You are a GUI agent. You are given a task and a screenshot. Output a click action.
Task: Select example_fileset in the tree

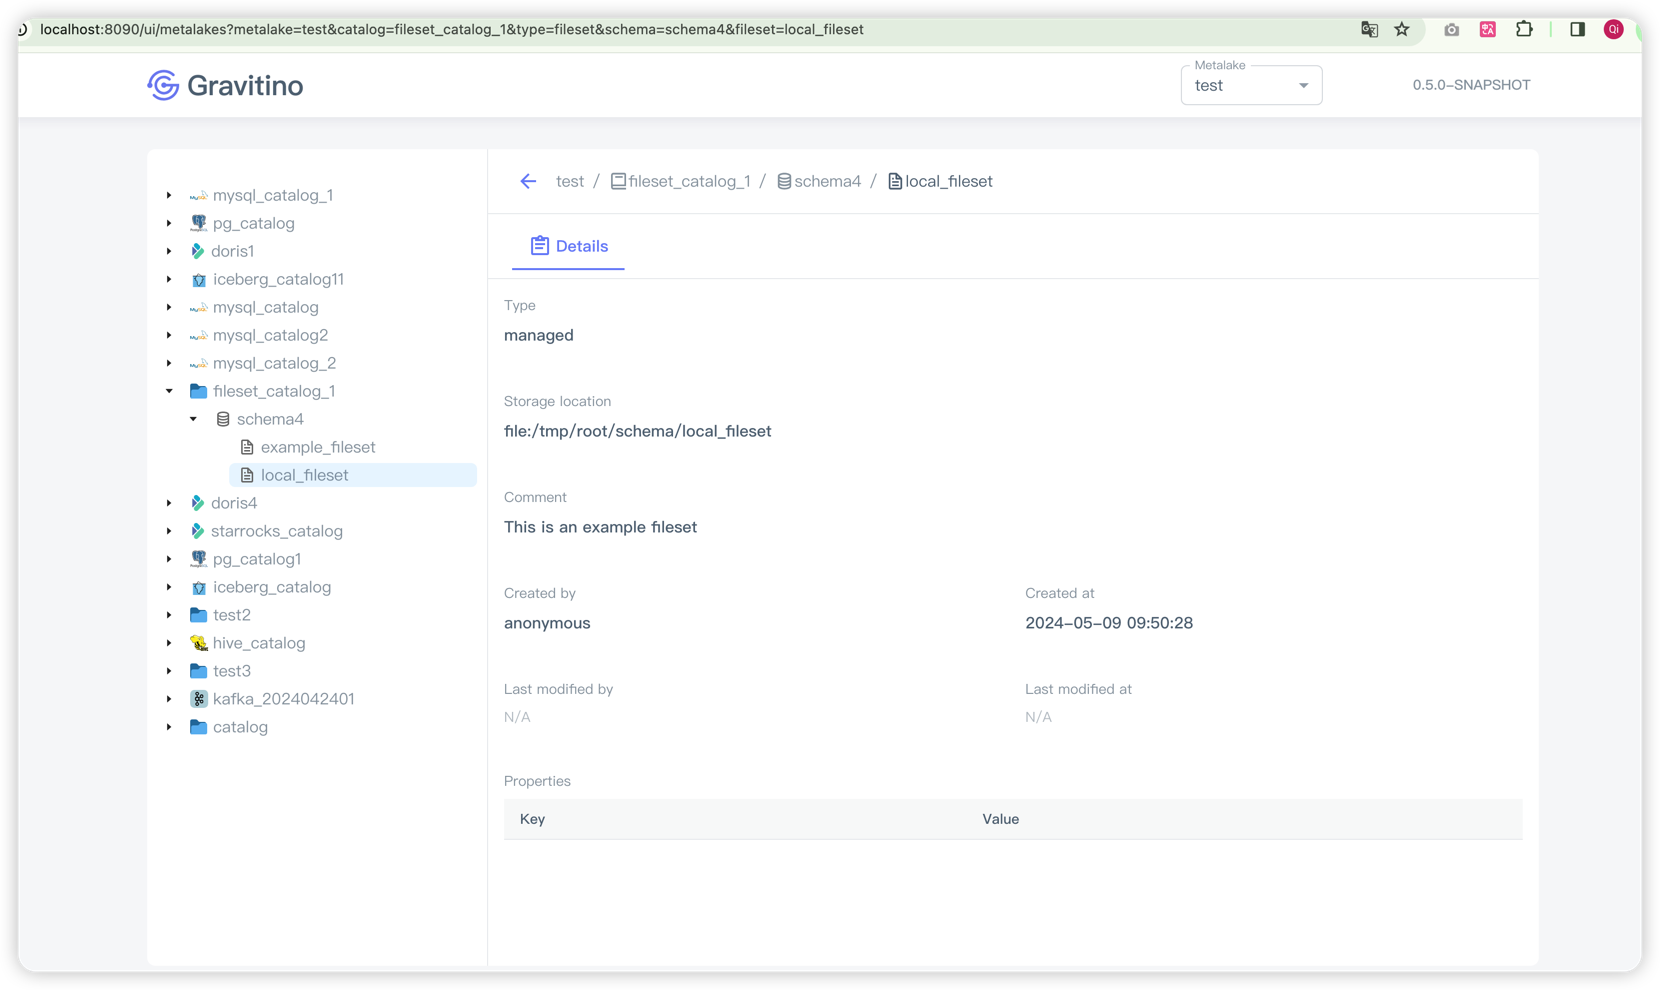pyautogui.click(x=317, y=447)
